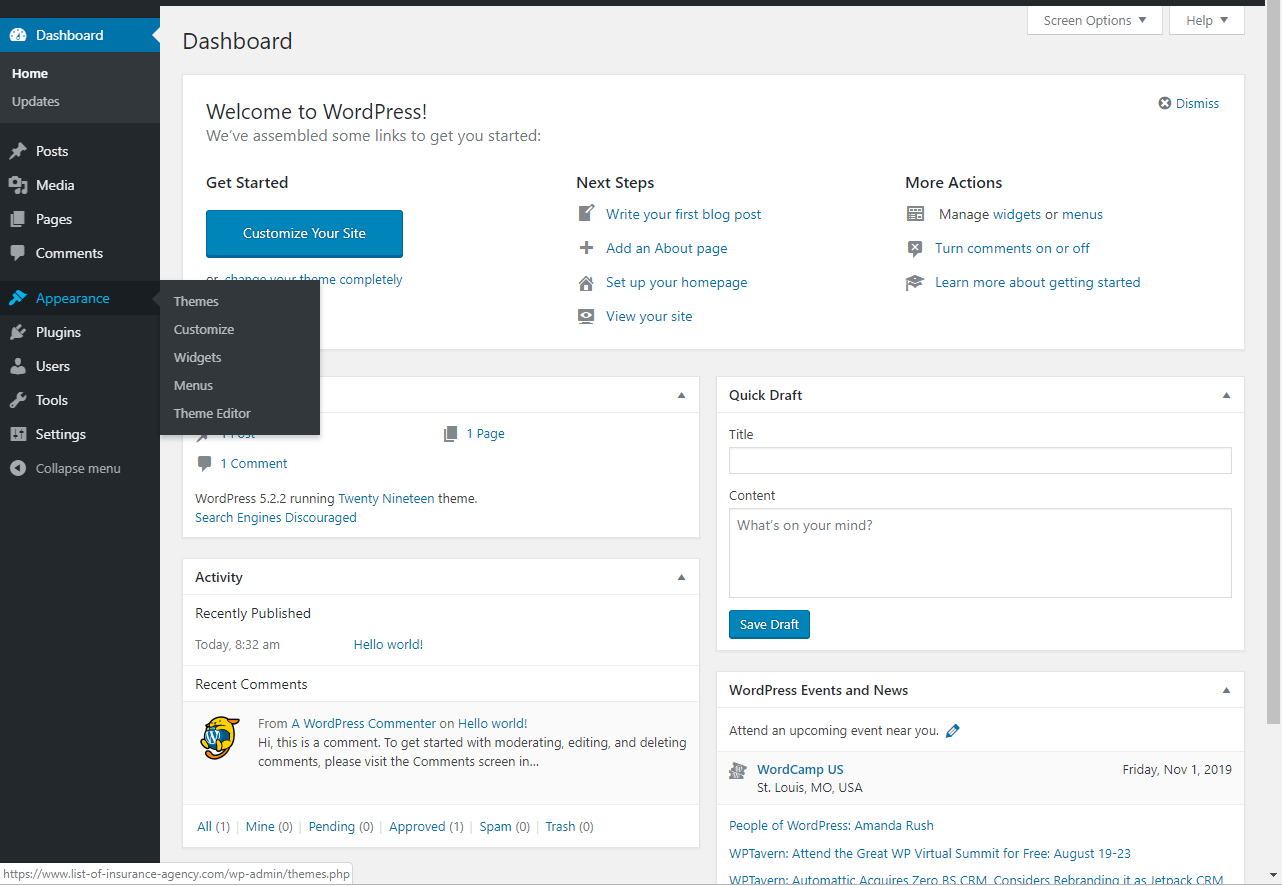Click the comment bubble icon next to 1 Comment
Viewport: 1282px width, 886px height.
click(204, 463)
